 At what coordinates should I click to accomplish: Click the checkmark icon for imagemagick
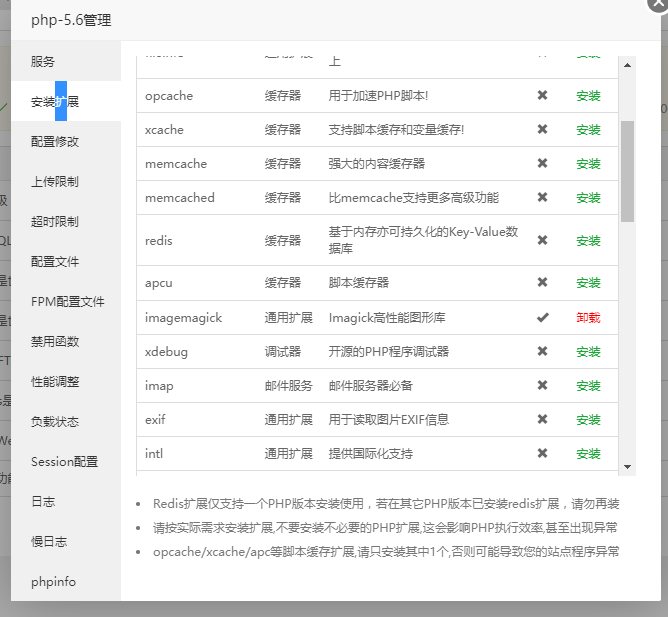point(542,317)
